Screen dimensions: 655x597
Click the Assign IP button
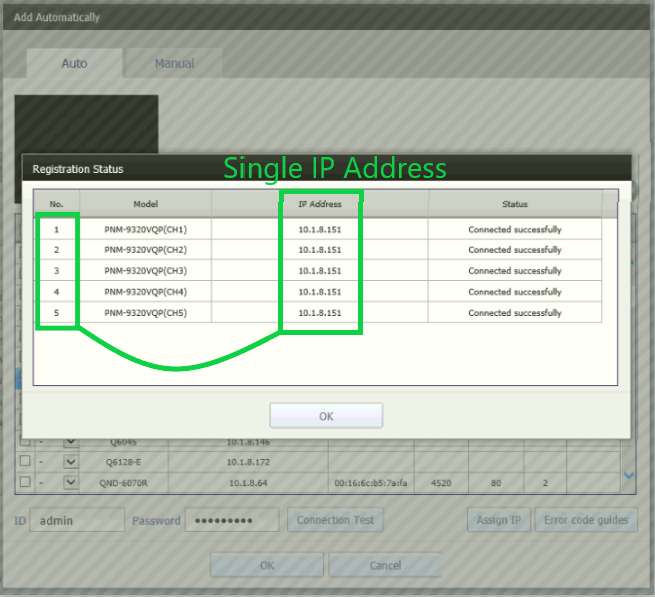[x=499, y=520]
